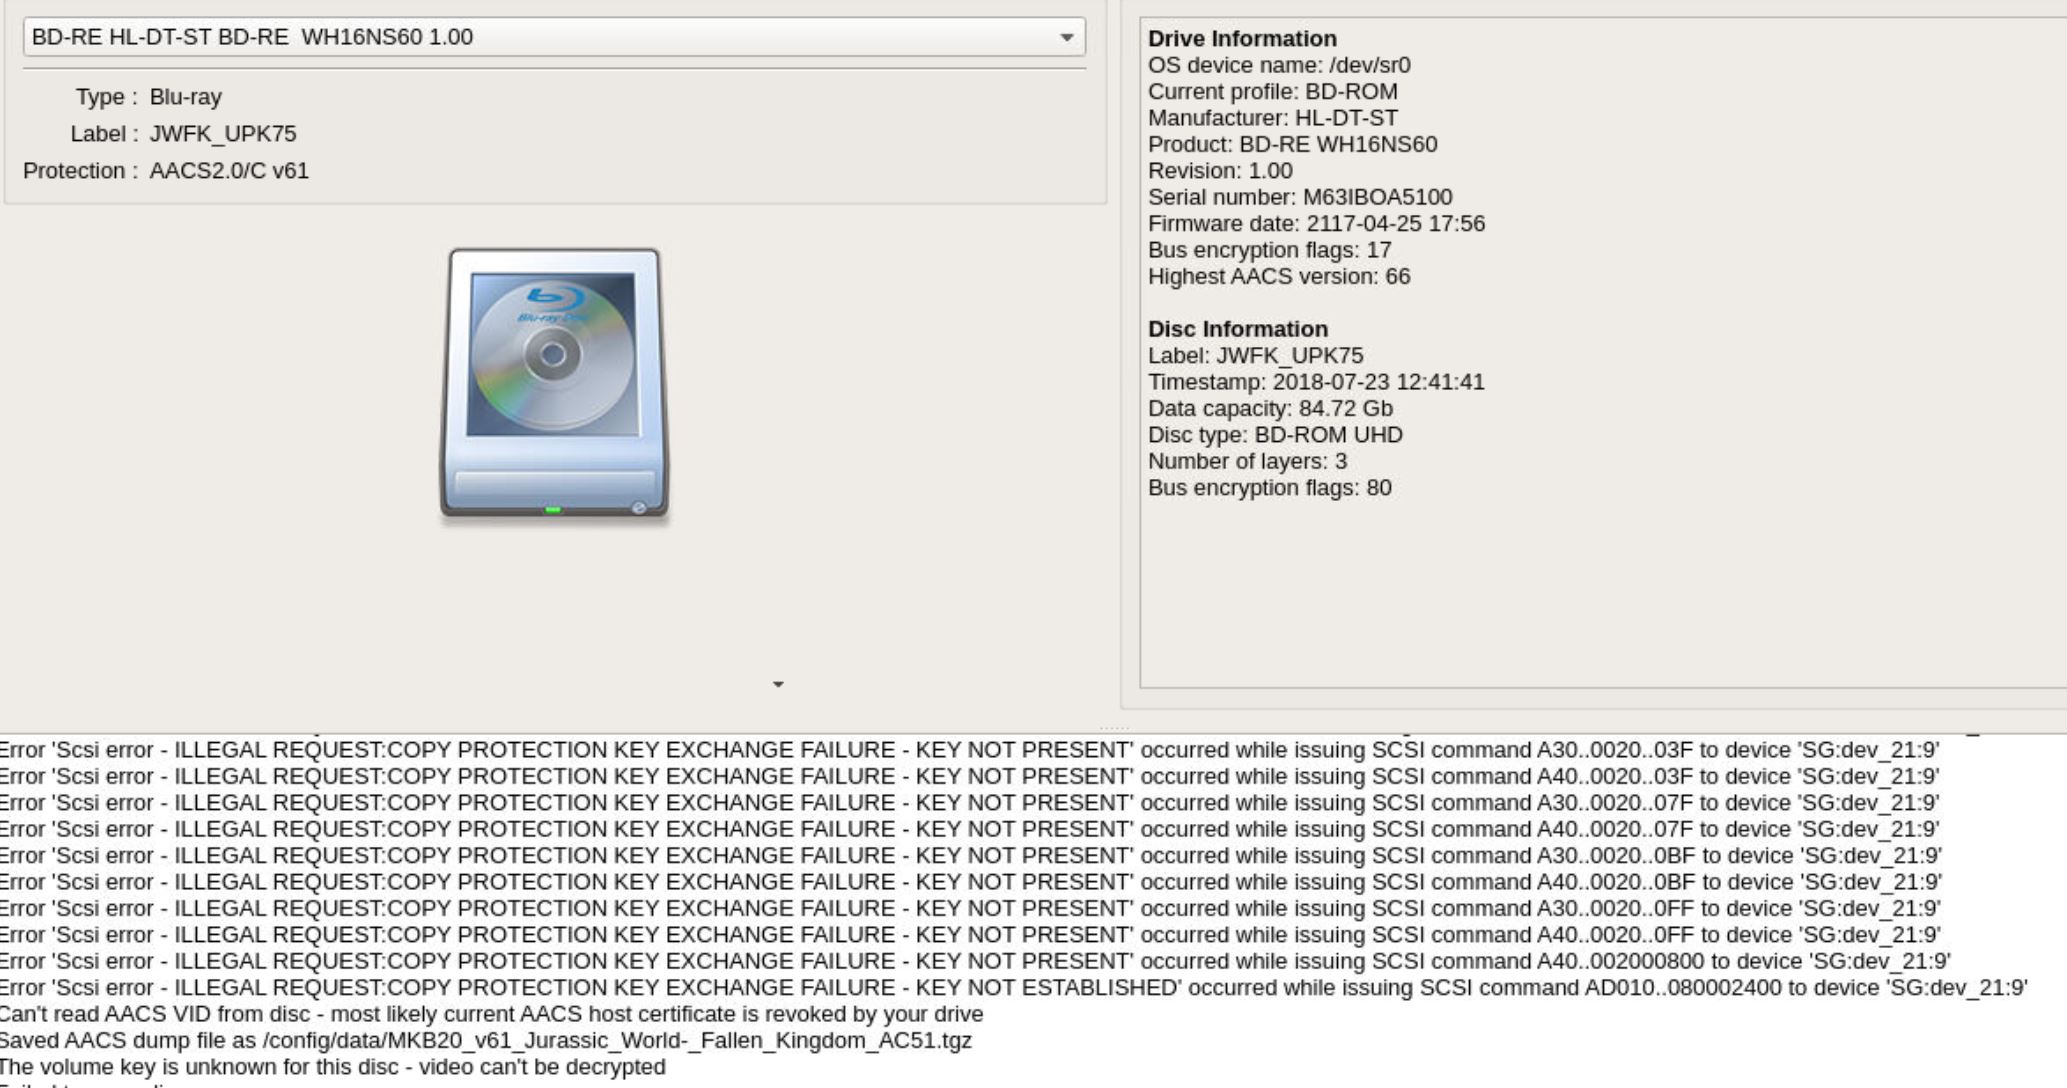Select the Protection AACS2.0/C v61 value

(x=229, y=171)
